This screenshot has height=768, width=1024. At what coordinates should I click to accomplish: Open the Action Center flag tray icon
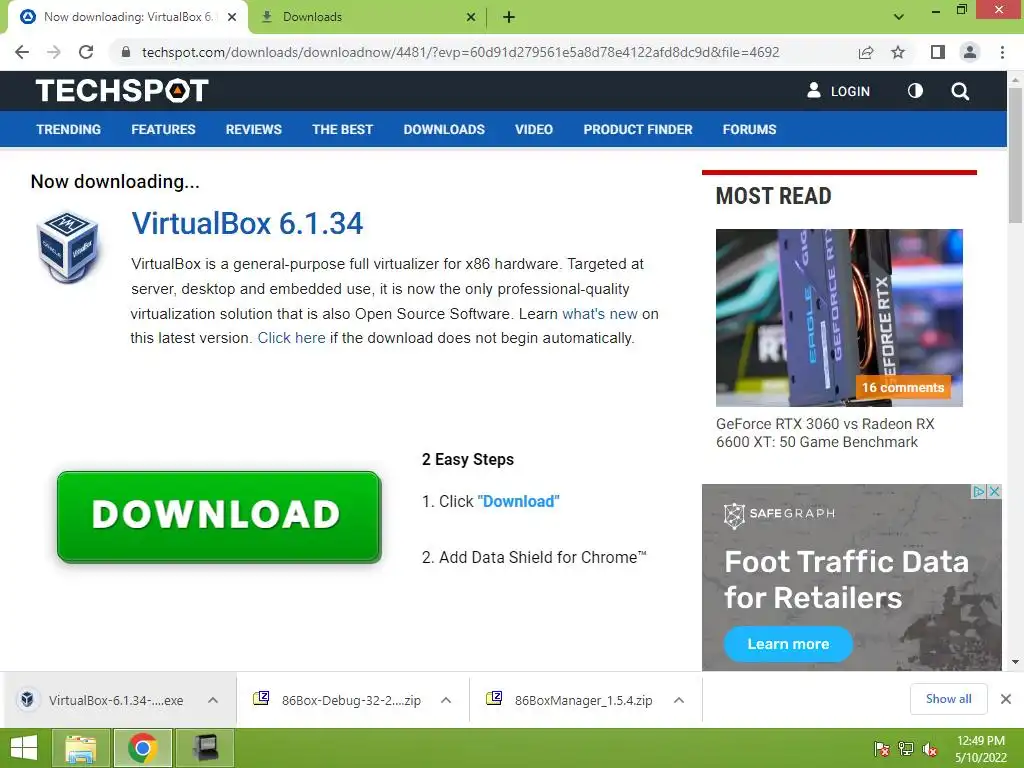tap(882, 749)
